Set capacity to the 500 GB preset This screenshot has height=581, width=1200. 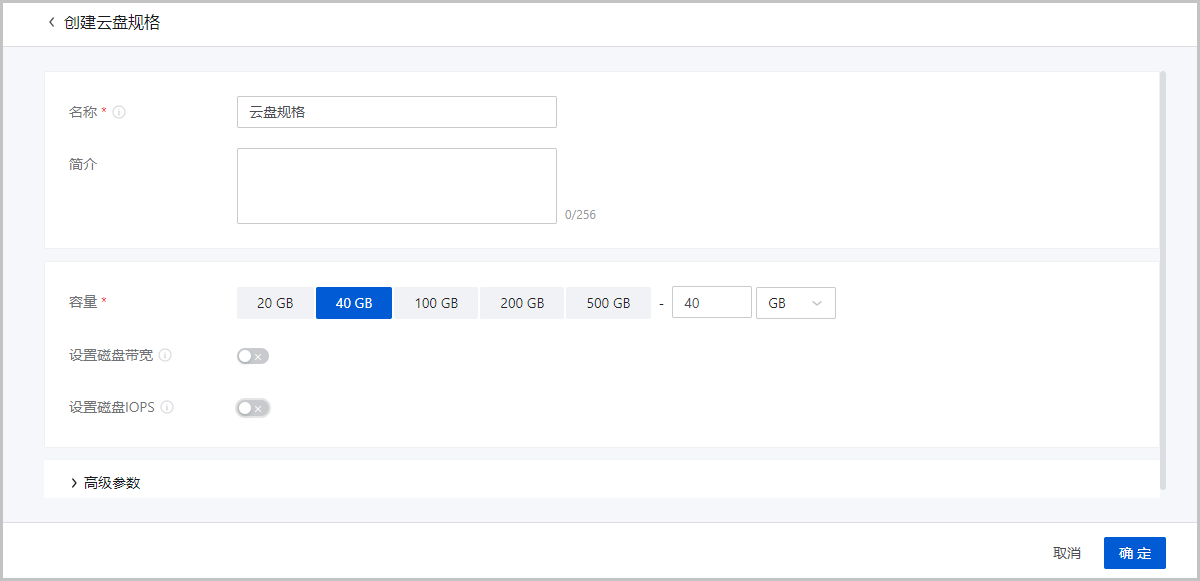coord(608,303)
